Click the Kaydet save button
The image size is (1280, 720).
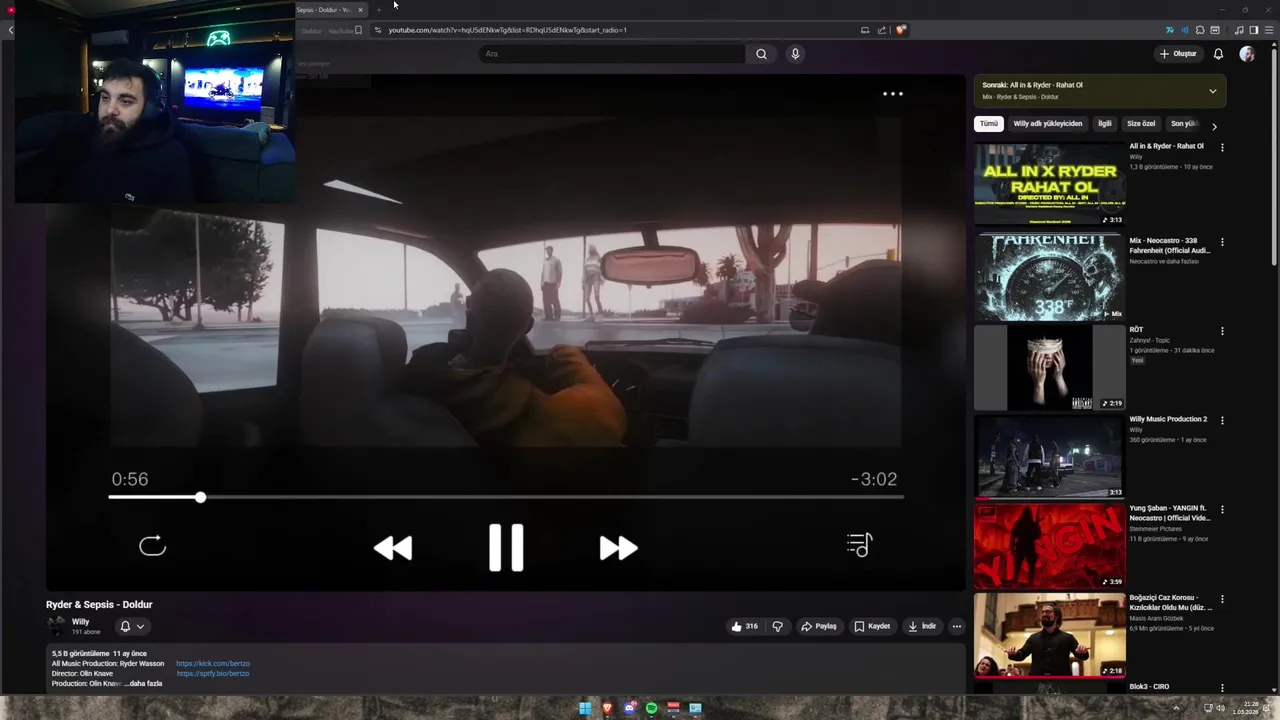(871, 627)
